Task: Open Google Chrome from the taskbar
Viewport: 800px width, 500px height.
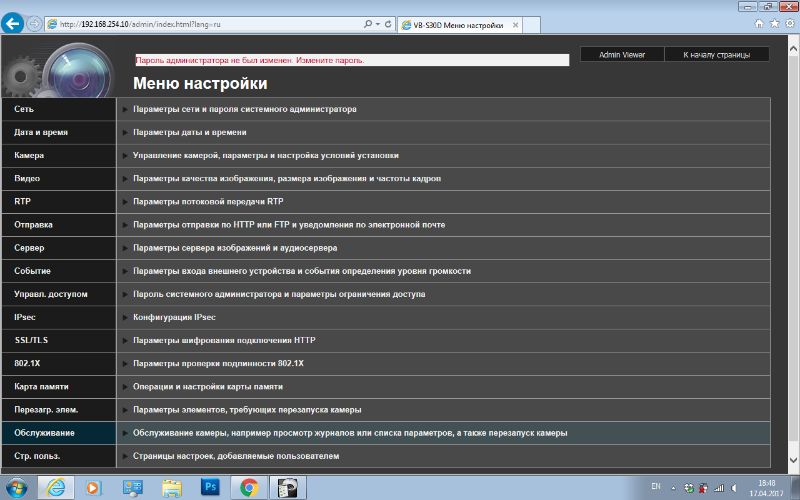Action: pos(249,488)
